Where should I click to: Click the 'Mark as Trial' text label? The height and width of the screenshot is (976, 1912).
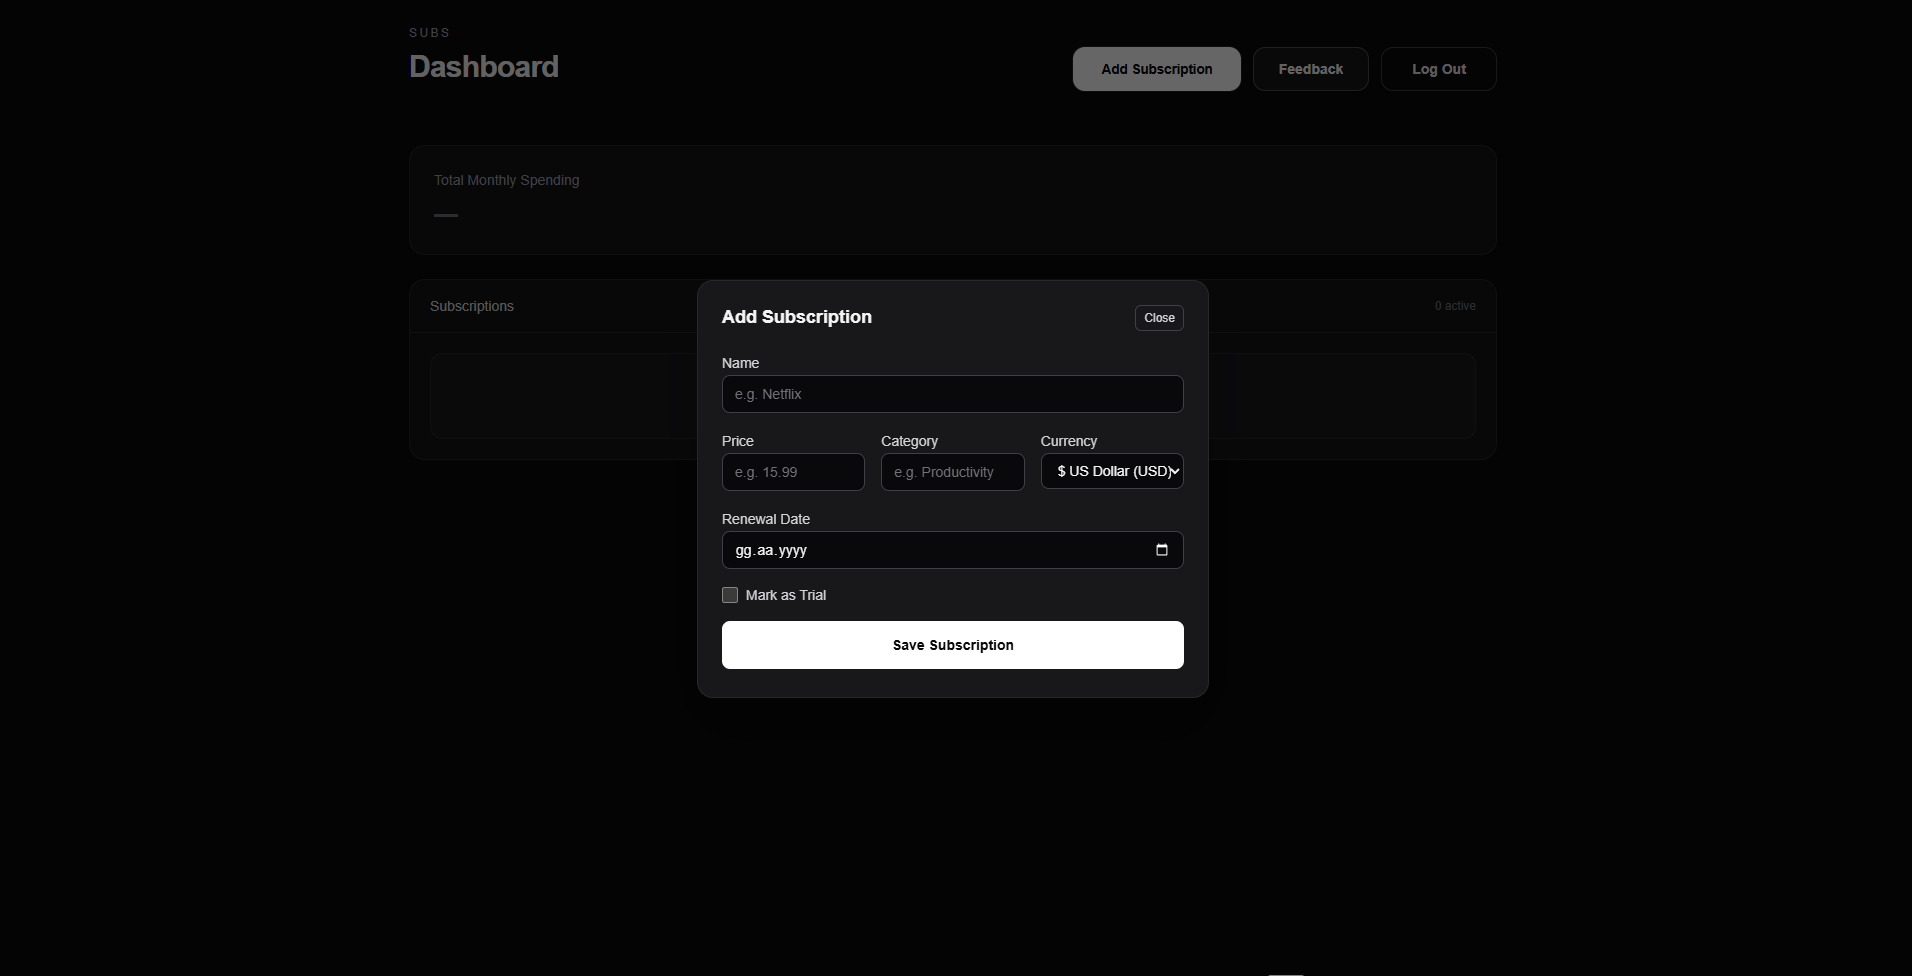786,595
